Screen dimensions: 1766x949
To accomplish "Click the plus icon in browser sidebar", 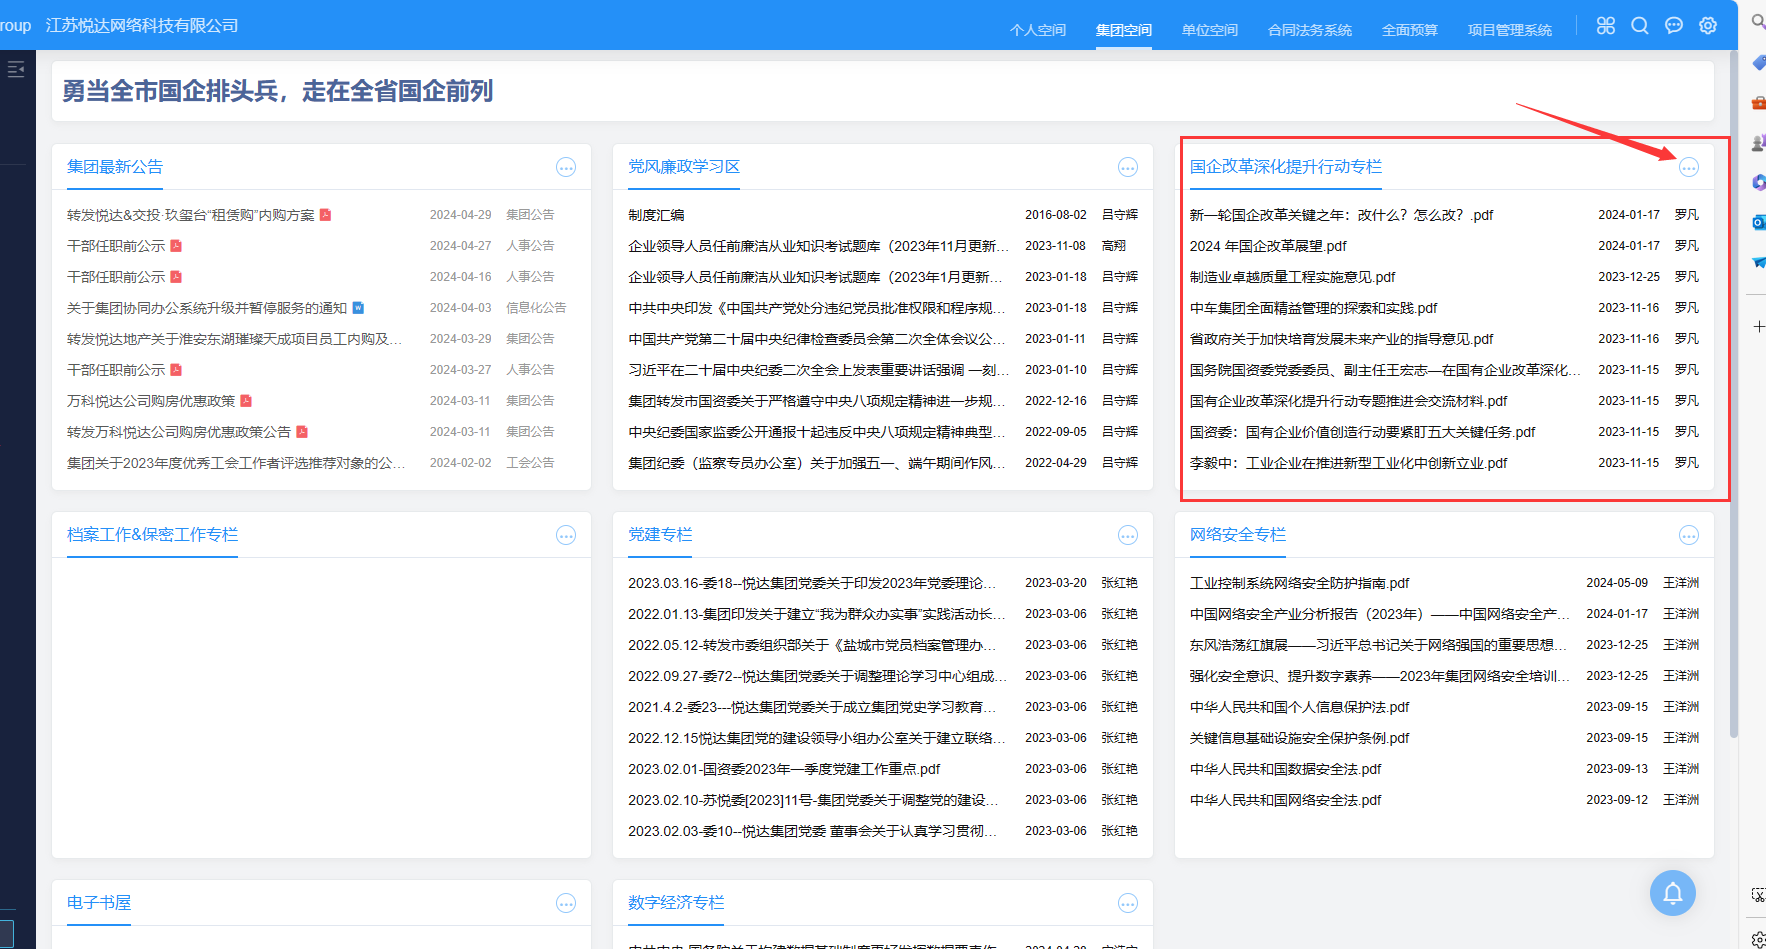I will [1758, 327].
